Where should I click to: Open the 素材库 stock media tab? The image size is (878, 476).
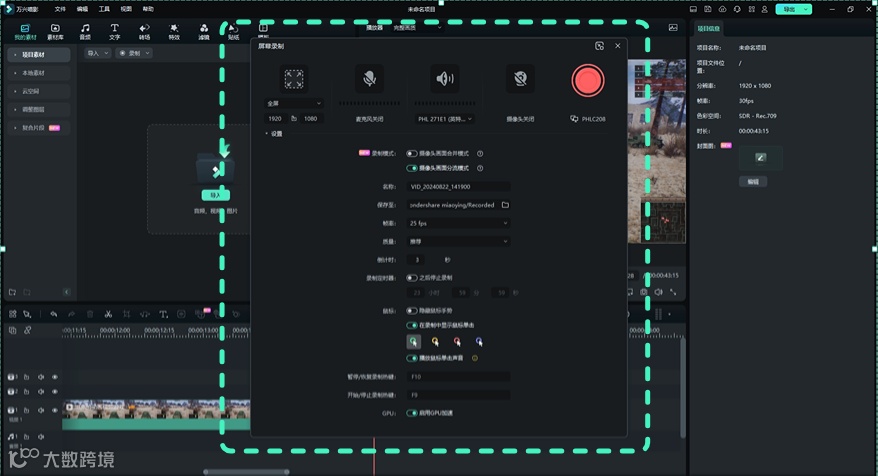55,31
